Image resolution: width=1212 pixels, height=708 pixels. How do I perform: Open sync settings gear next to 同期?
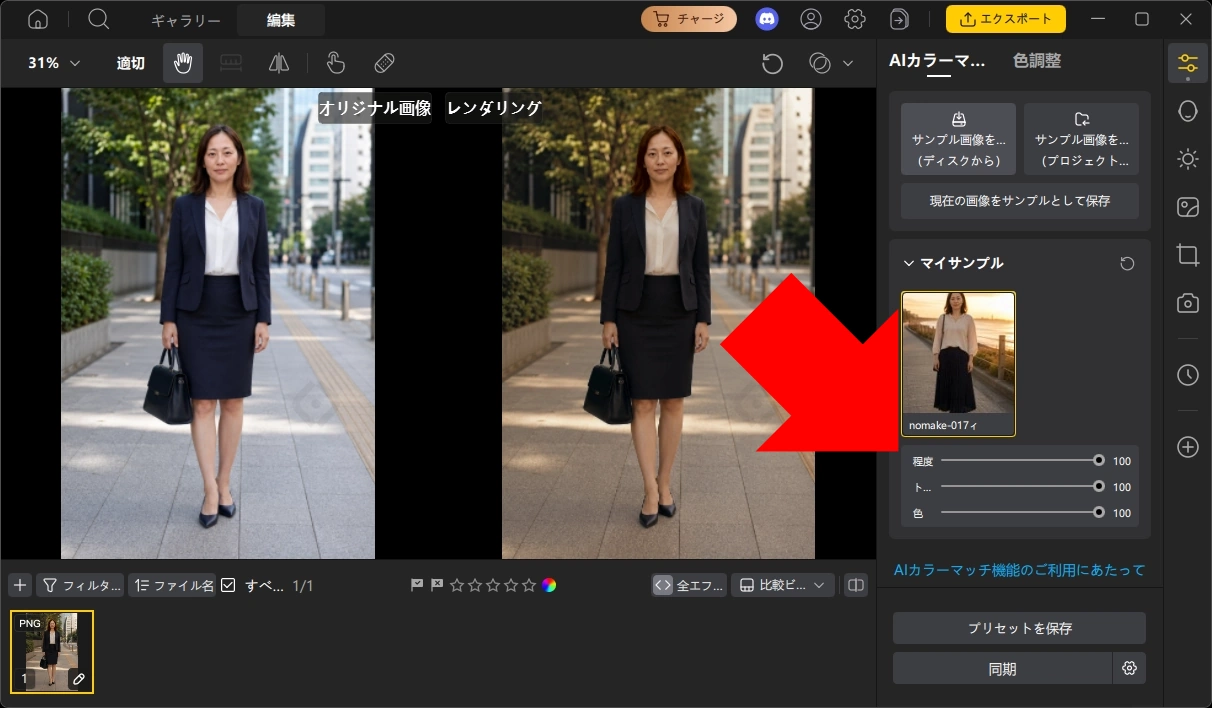pyautogui.click(x=1130, y=669)
